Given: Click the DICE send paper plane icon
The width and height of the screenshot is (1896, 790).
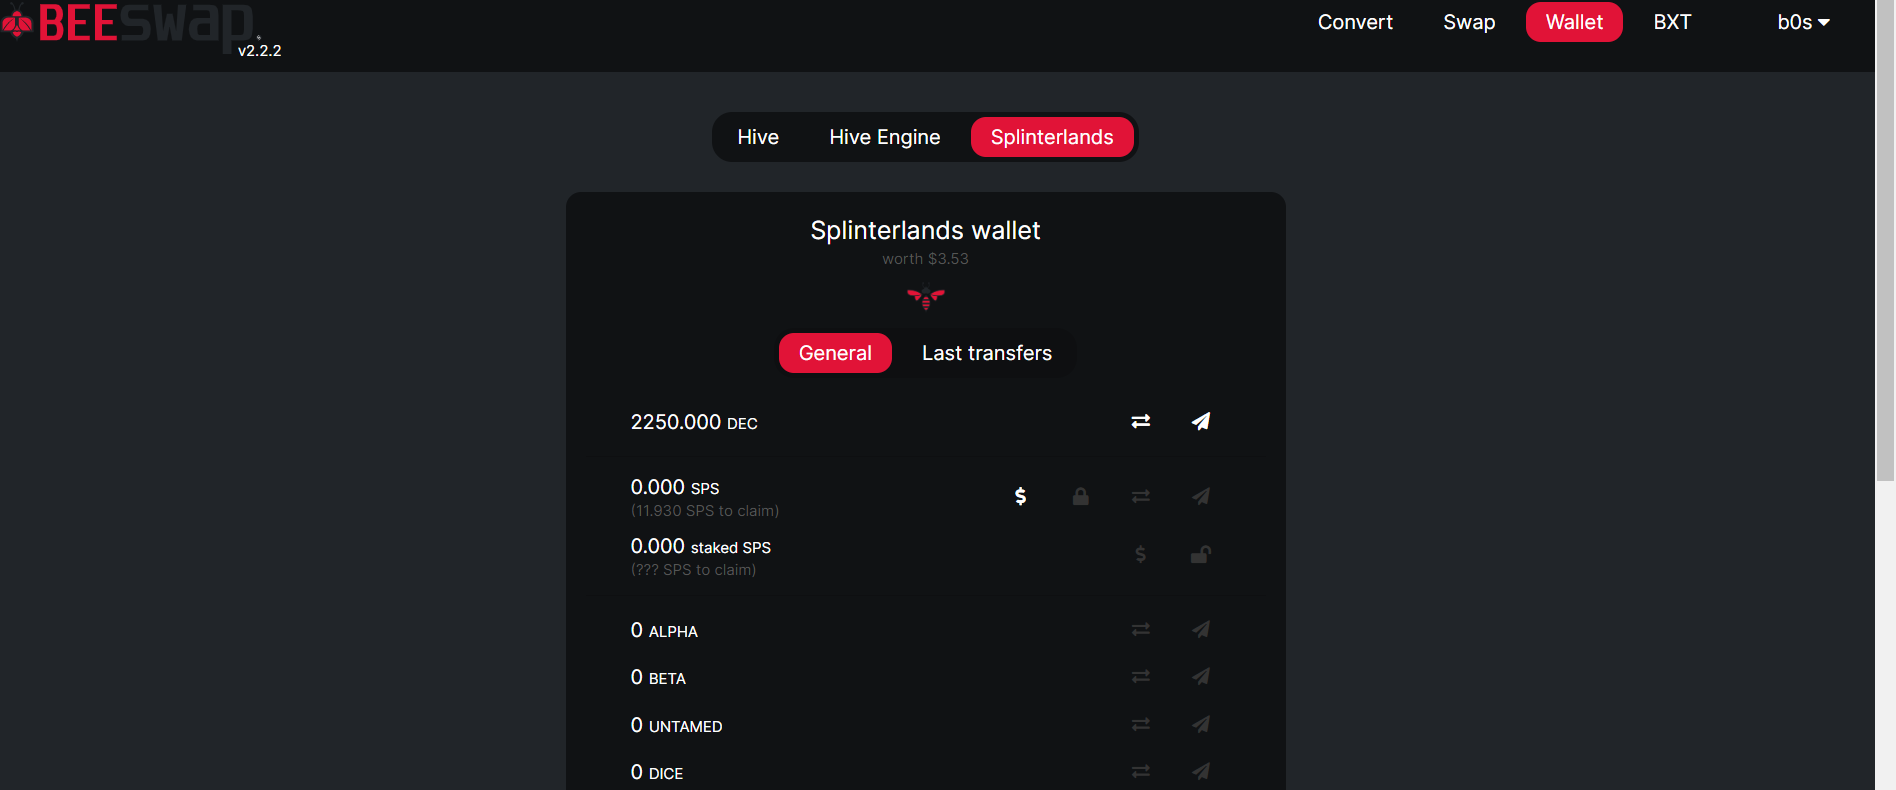Looking at the screenshot, I should pos(1201,771).
